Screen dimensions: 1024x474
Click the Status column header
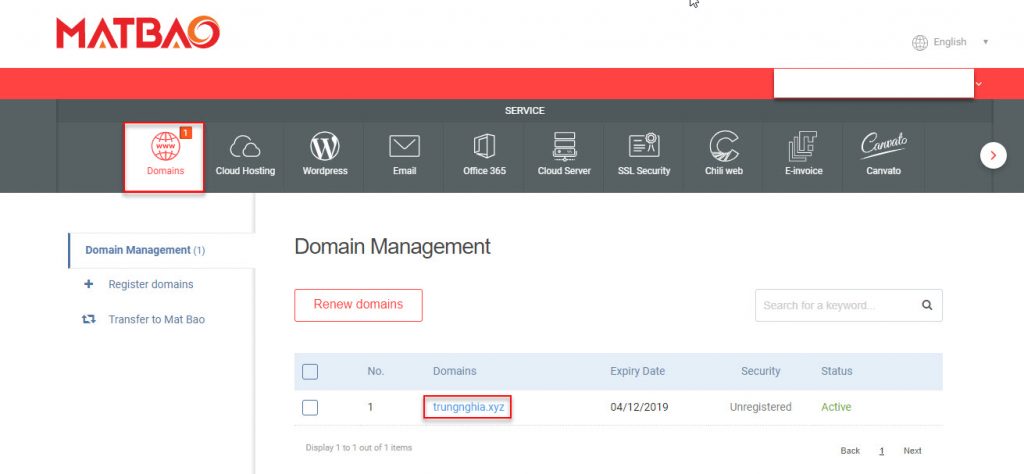837,371
